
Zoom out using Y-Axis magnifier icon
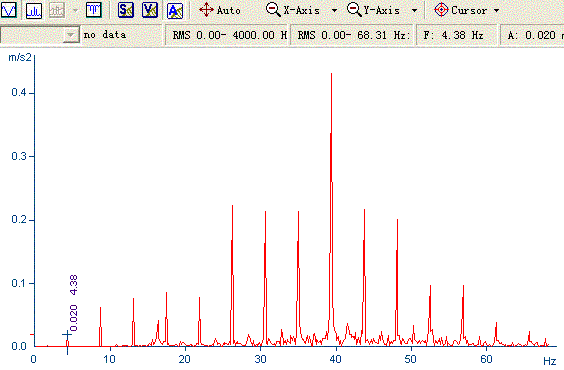pos(354,10)
